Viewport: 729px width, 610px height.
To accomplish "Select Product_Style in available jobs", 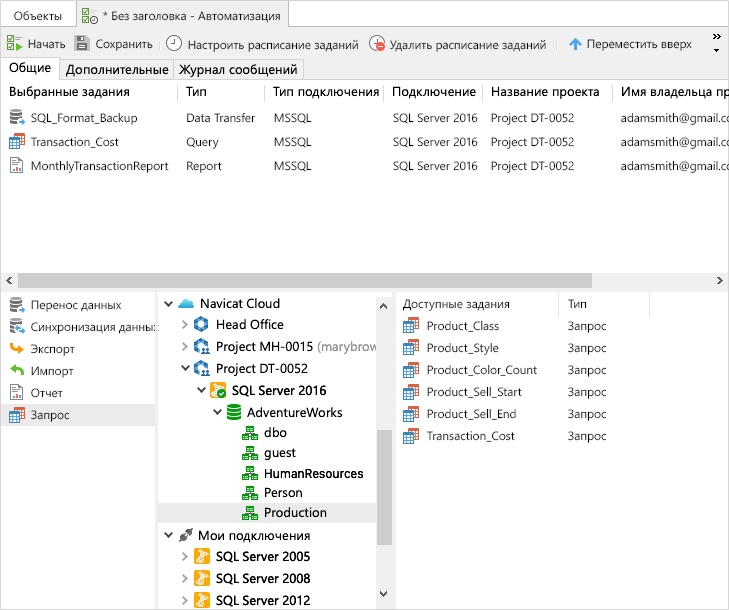I will (x=463, y=348).
